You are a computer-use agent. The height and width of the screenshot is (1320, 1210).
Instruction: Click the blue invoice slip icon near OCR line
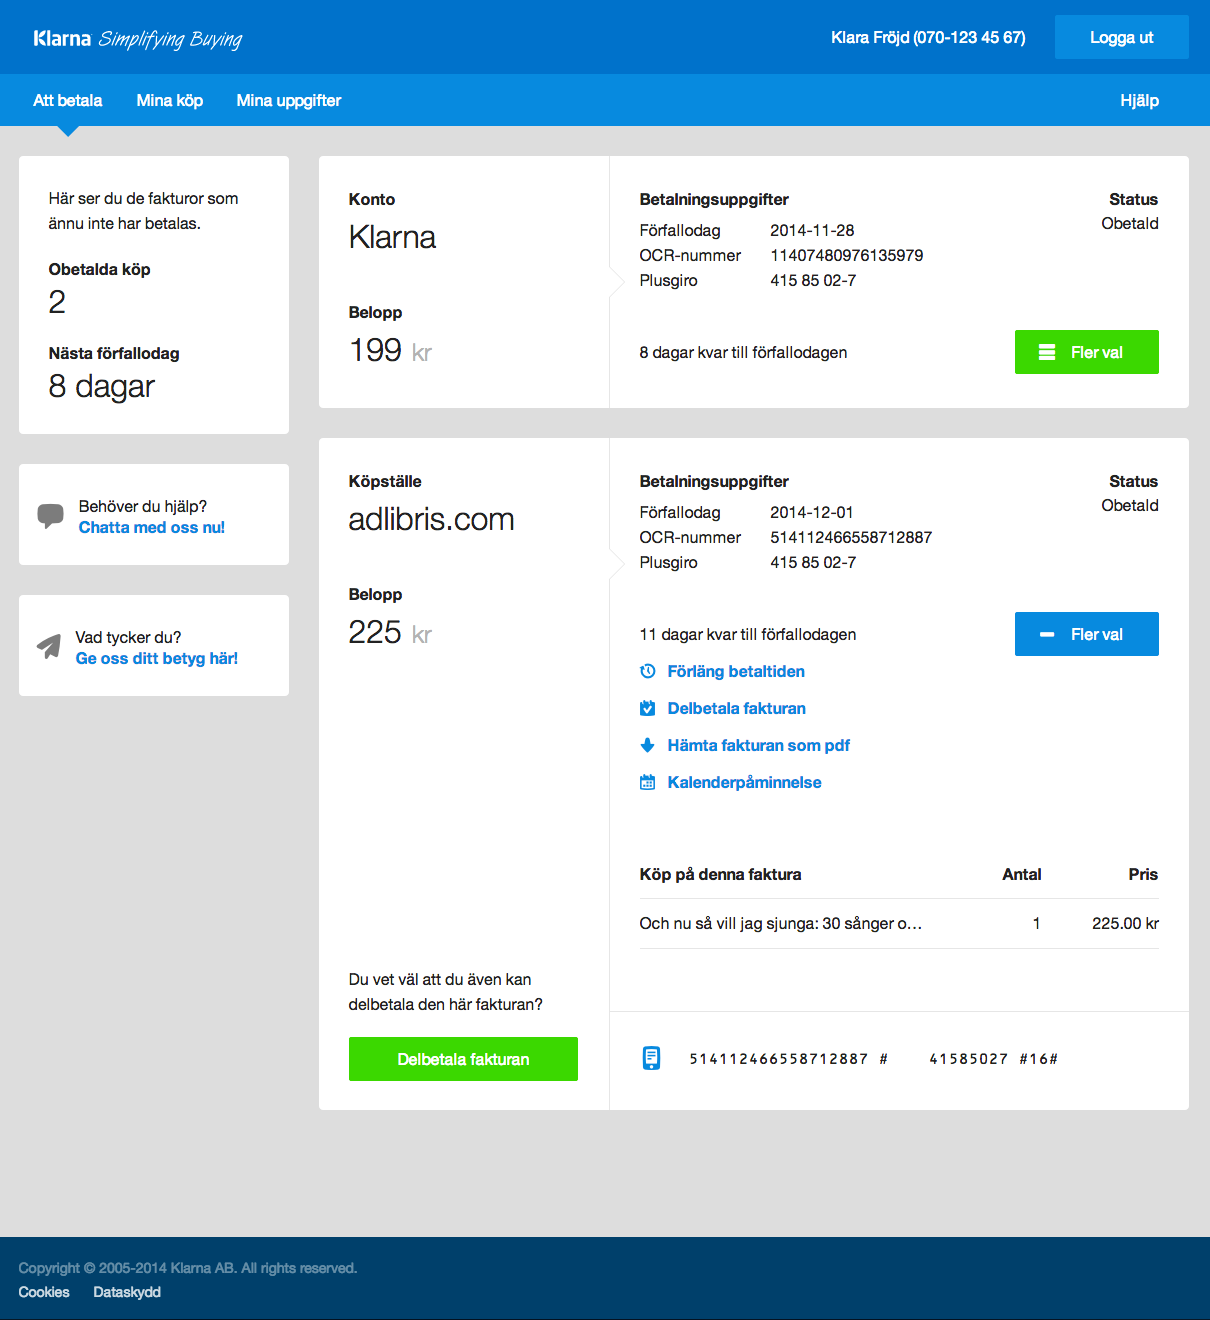click(651, 1058)
